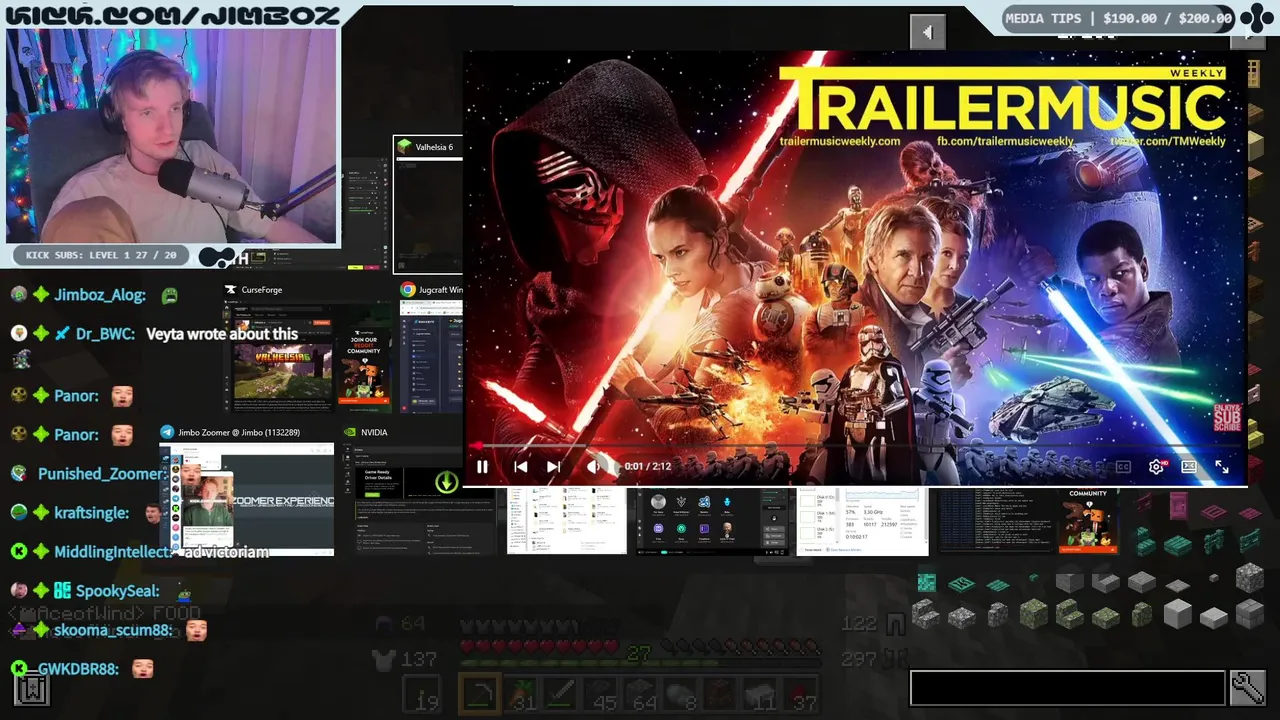Select the teal warped planks block
The image size is (1280, 720).
click(927, 582)
